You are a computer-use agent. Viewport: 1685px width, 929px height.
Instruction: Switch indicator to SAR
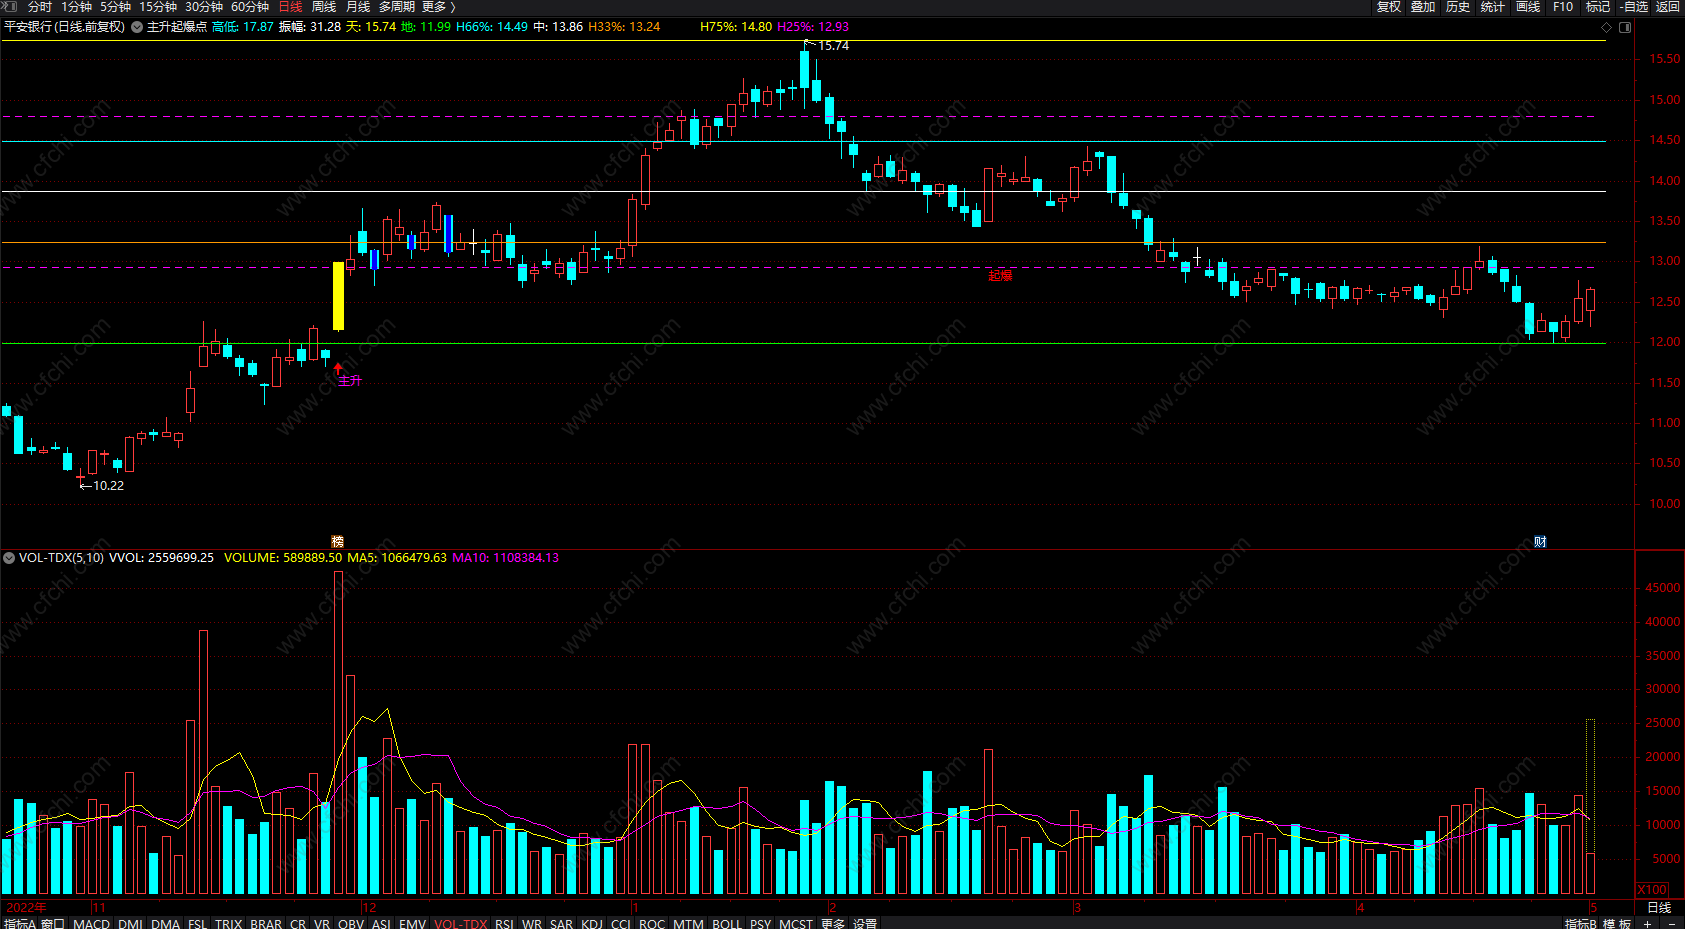point(562,923)
